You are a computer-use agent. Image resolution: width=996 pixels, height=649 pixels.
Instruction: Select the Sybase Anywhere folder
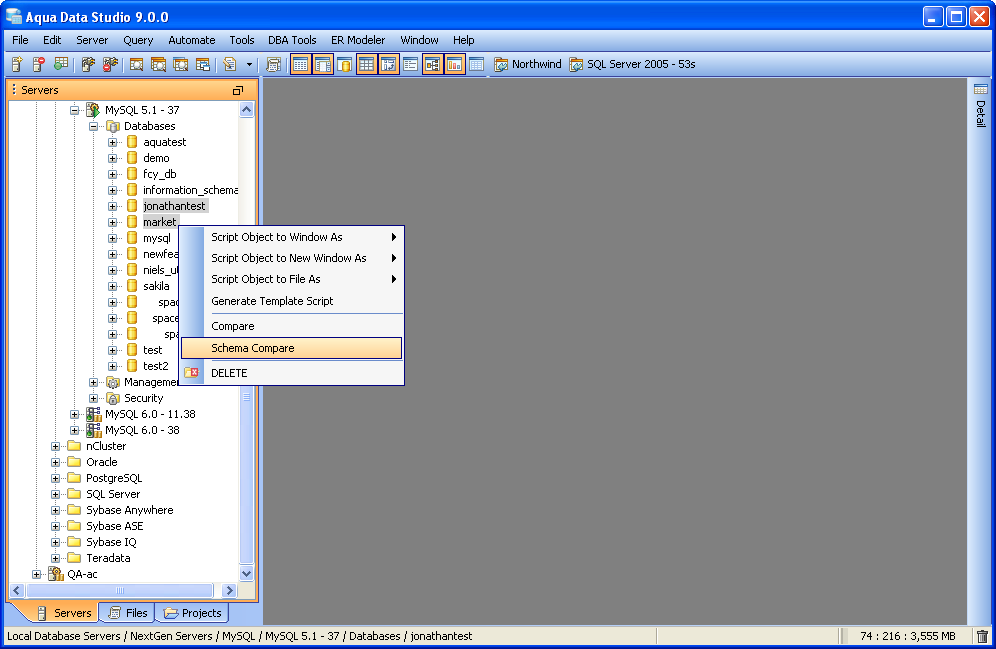point(130,510)
